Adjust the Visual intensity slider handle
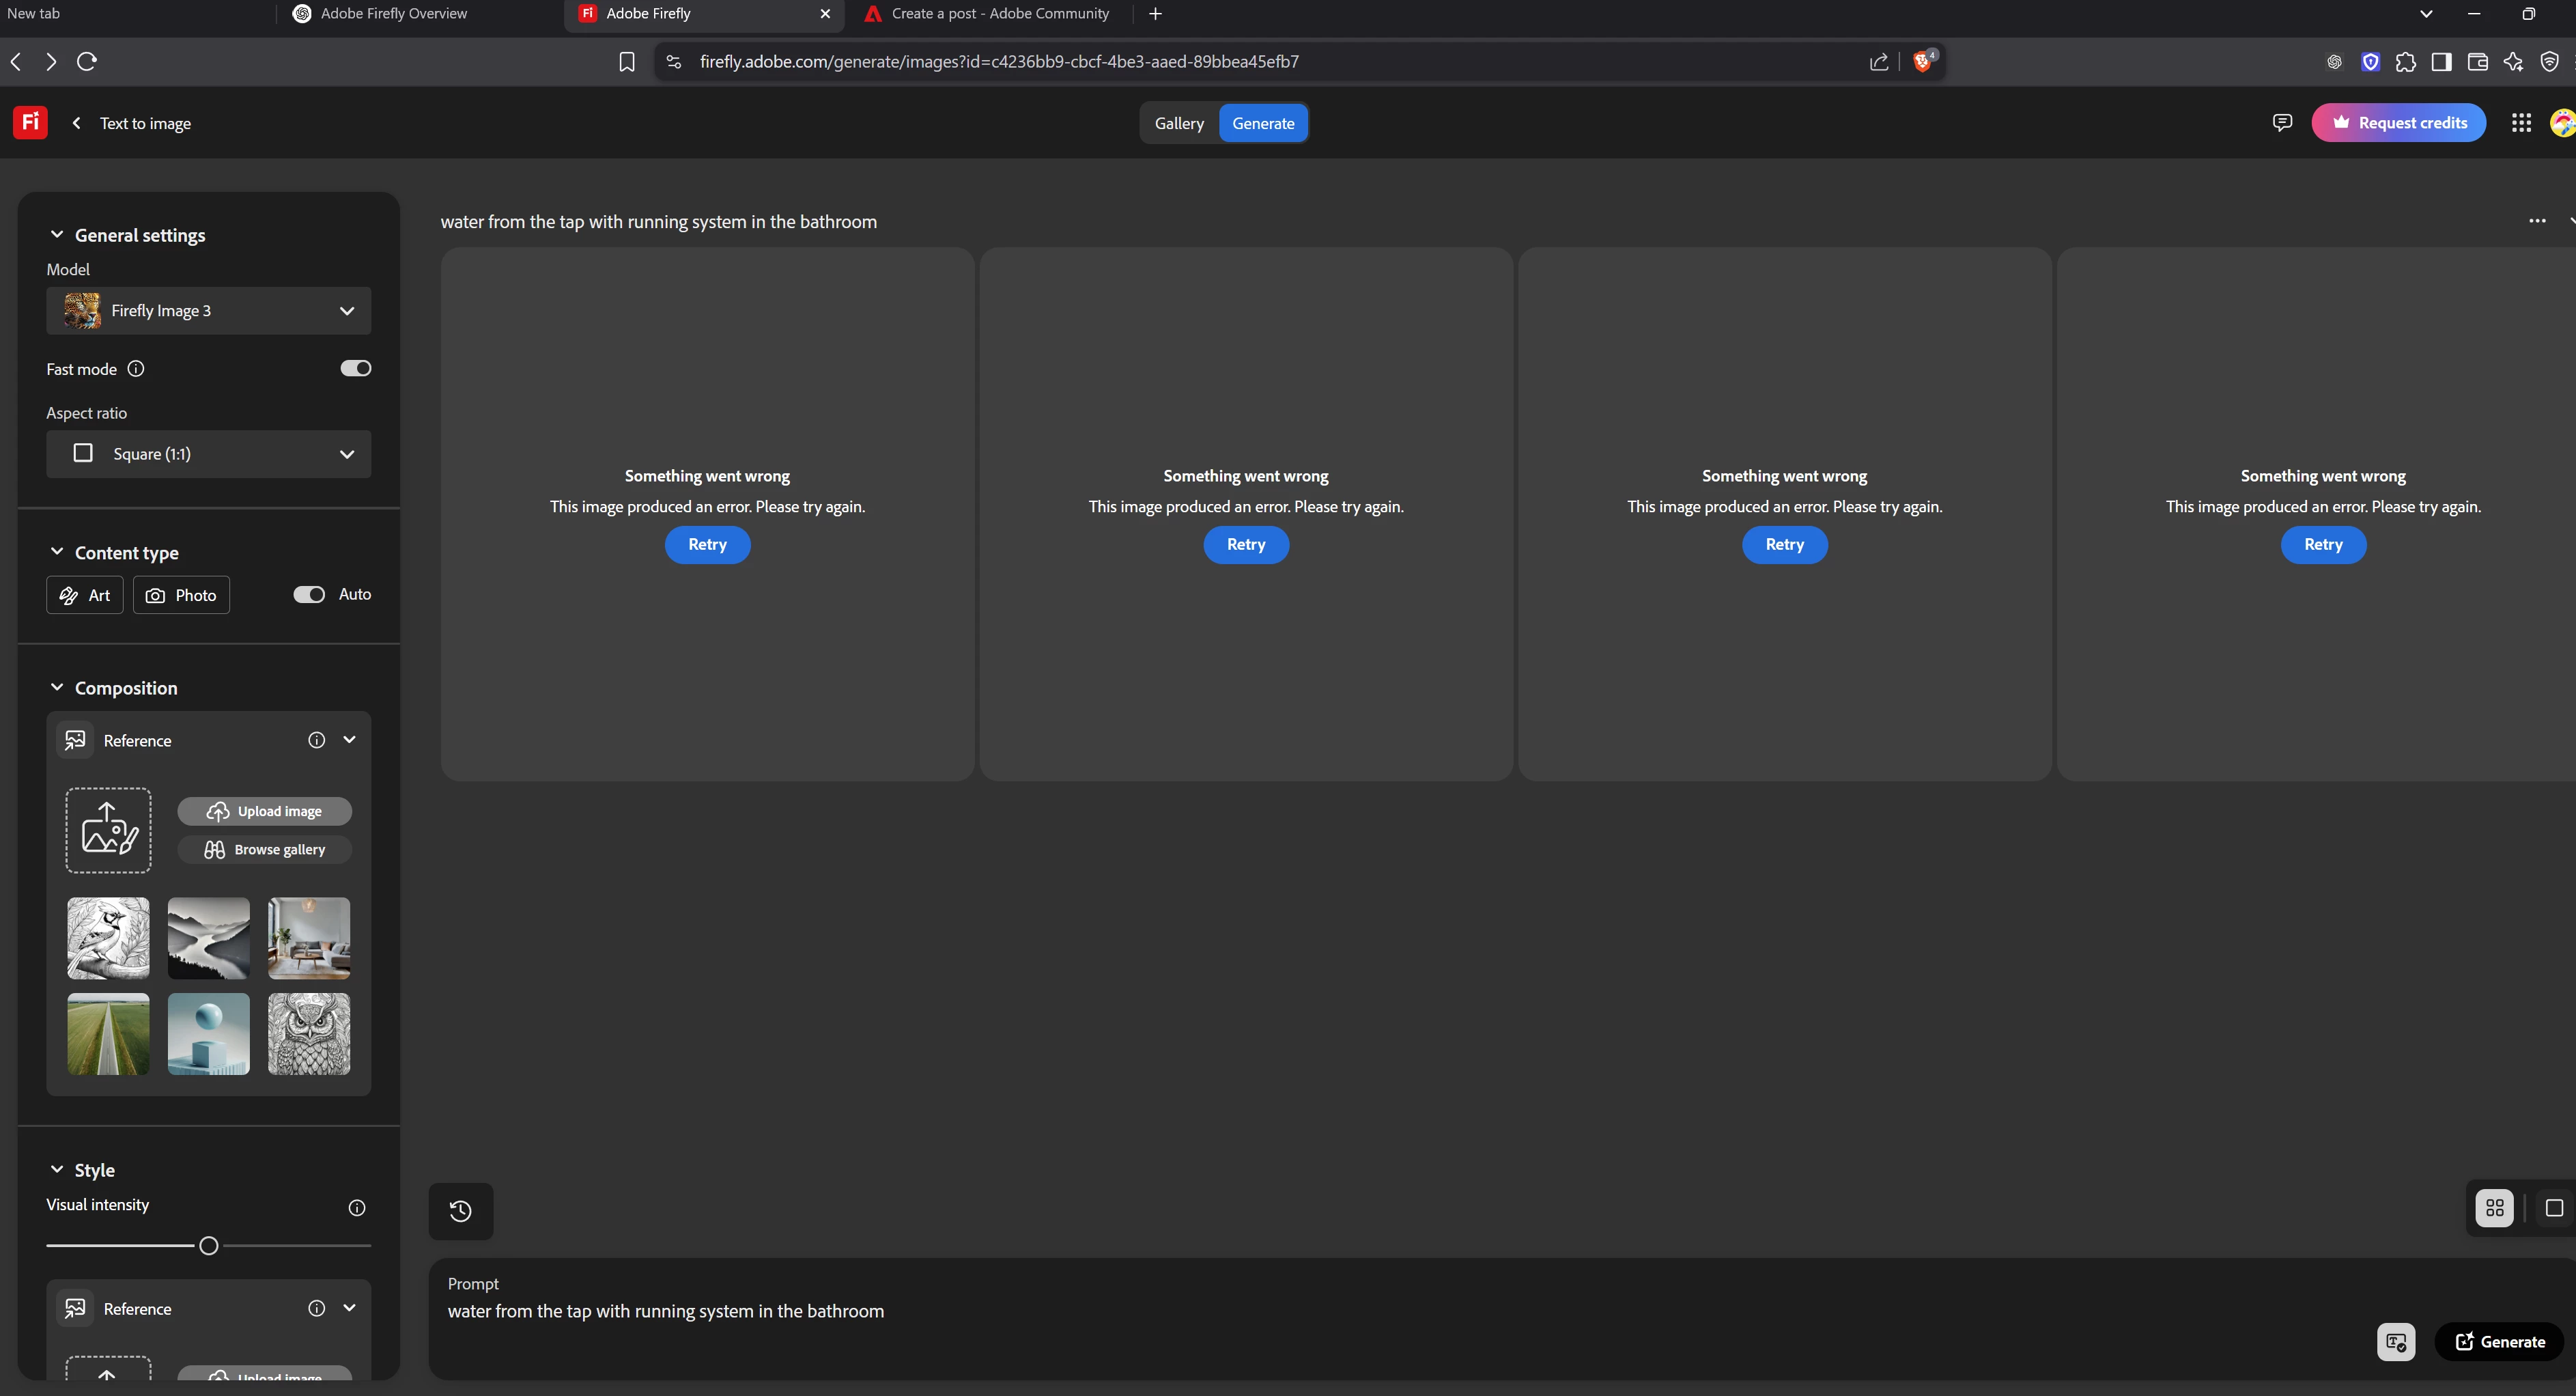2576x1396 pixels. click(x=208, y=1246)
